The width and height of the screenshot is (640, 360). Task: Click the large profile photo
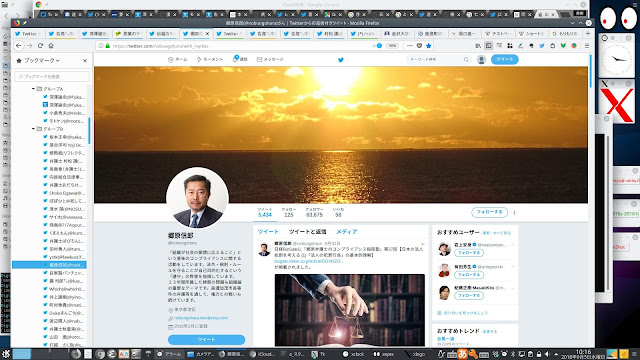click(x=197, y=198)
